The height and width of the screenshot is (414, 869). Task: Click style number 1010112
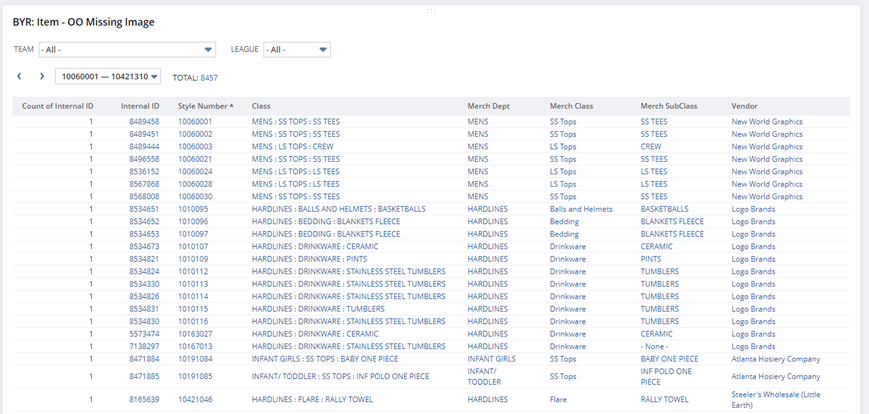(x=193, y=272)
